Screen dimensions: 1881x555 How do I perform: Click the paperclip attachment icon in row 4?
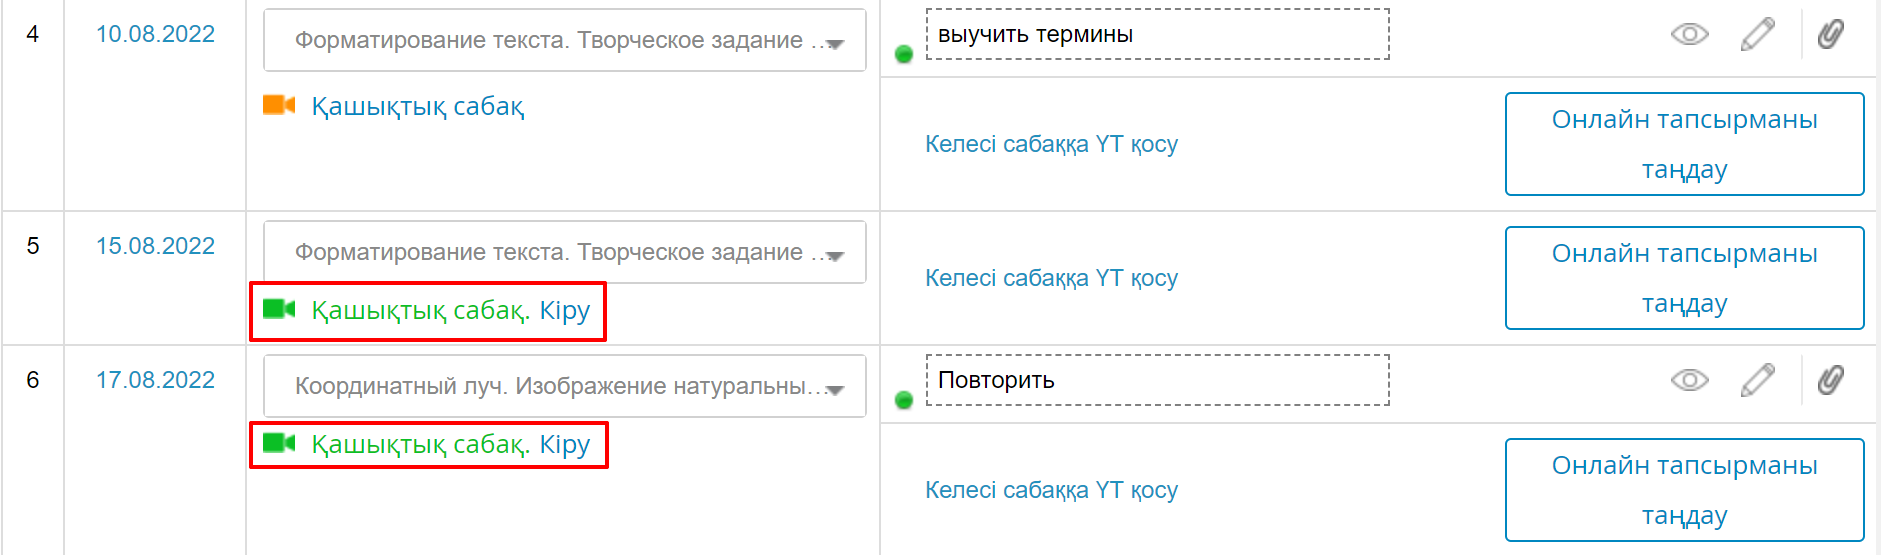tap(1830, 34)
